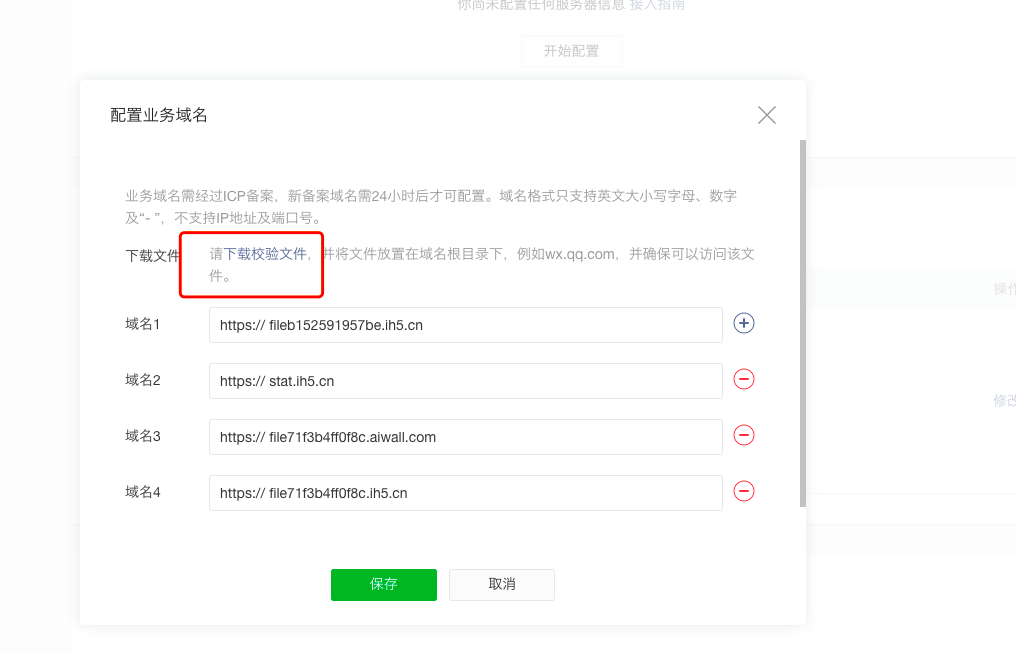
Task: Click the 开始配置 button at the top
Action: [571, 50]
